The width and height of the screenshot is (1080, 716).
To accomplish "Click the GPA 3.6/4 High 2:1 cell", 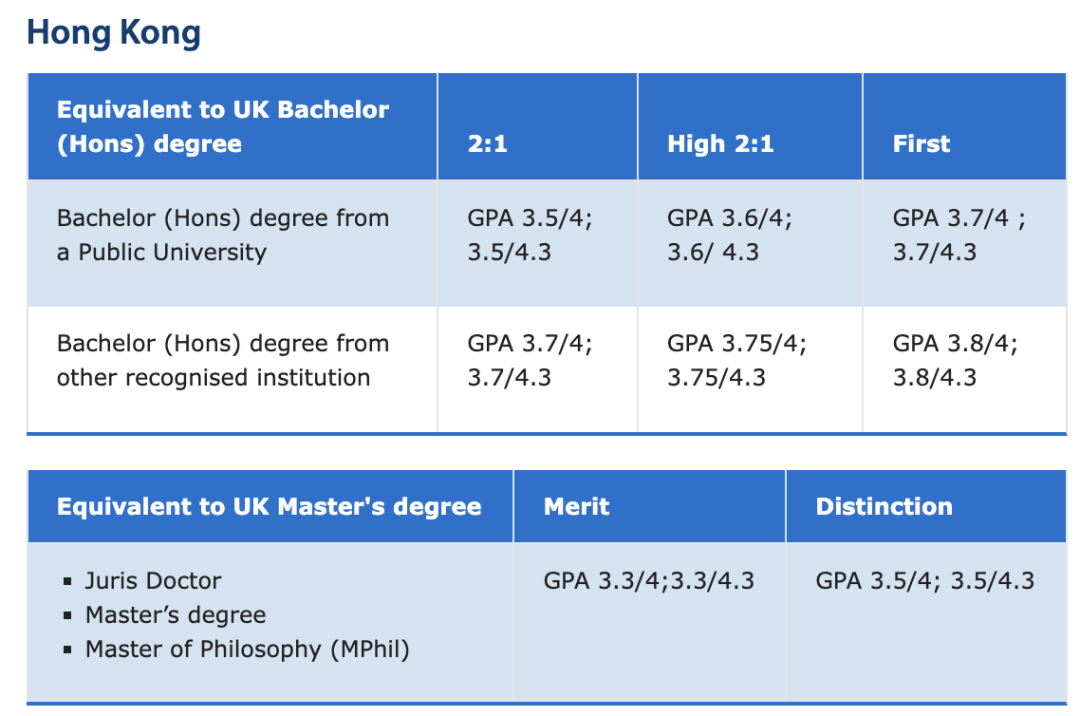I will click(x=750, y=243).
